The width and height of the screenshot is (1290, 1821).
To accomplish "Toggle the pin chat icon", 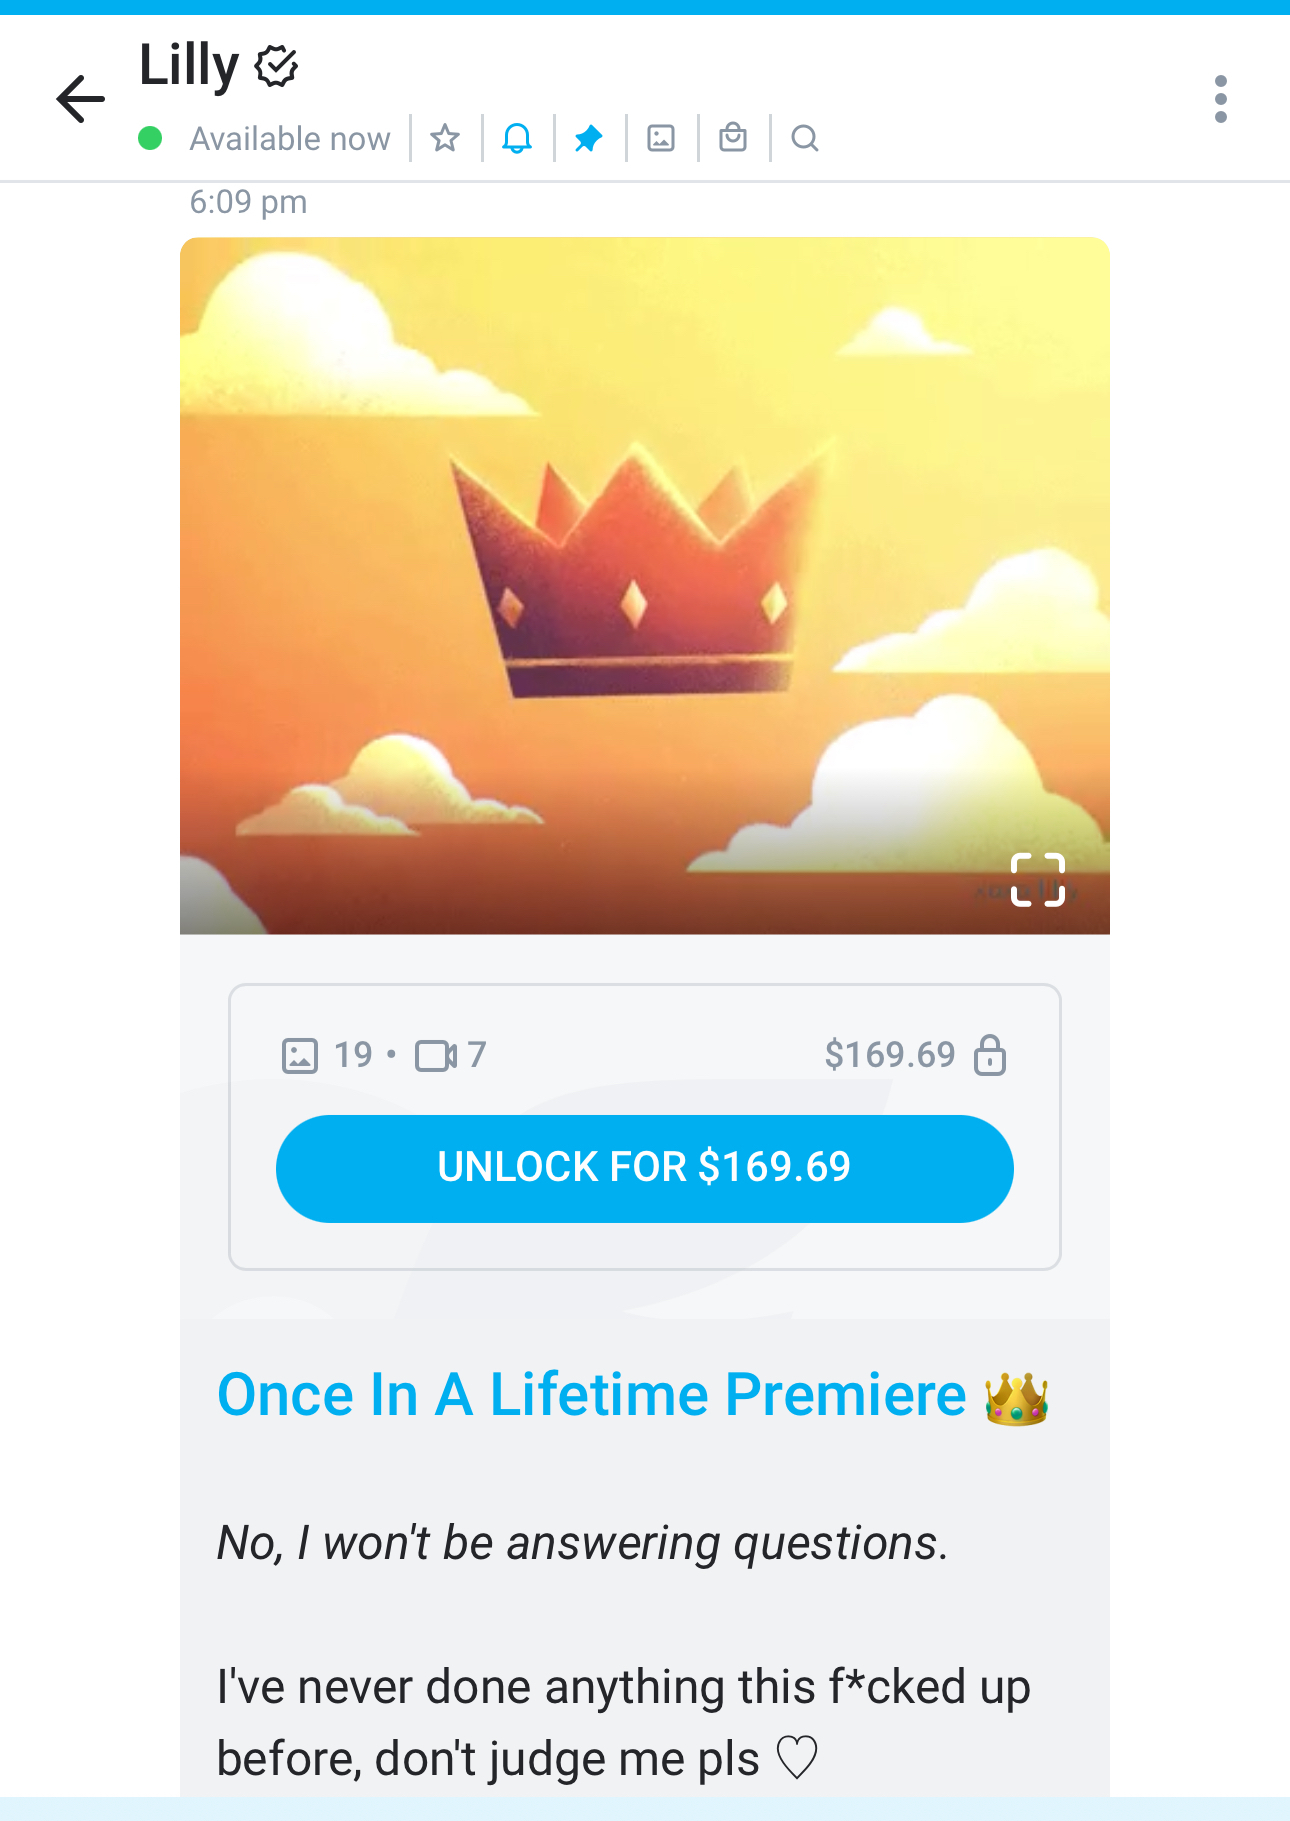I will (x=589, y=138).
